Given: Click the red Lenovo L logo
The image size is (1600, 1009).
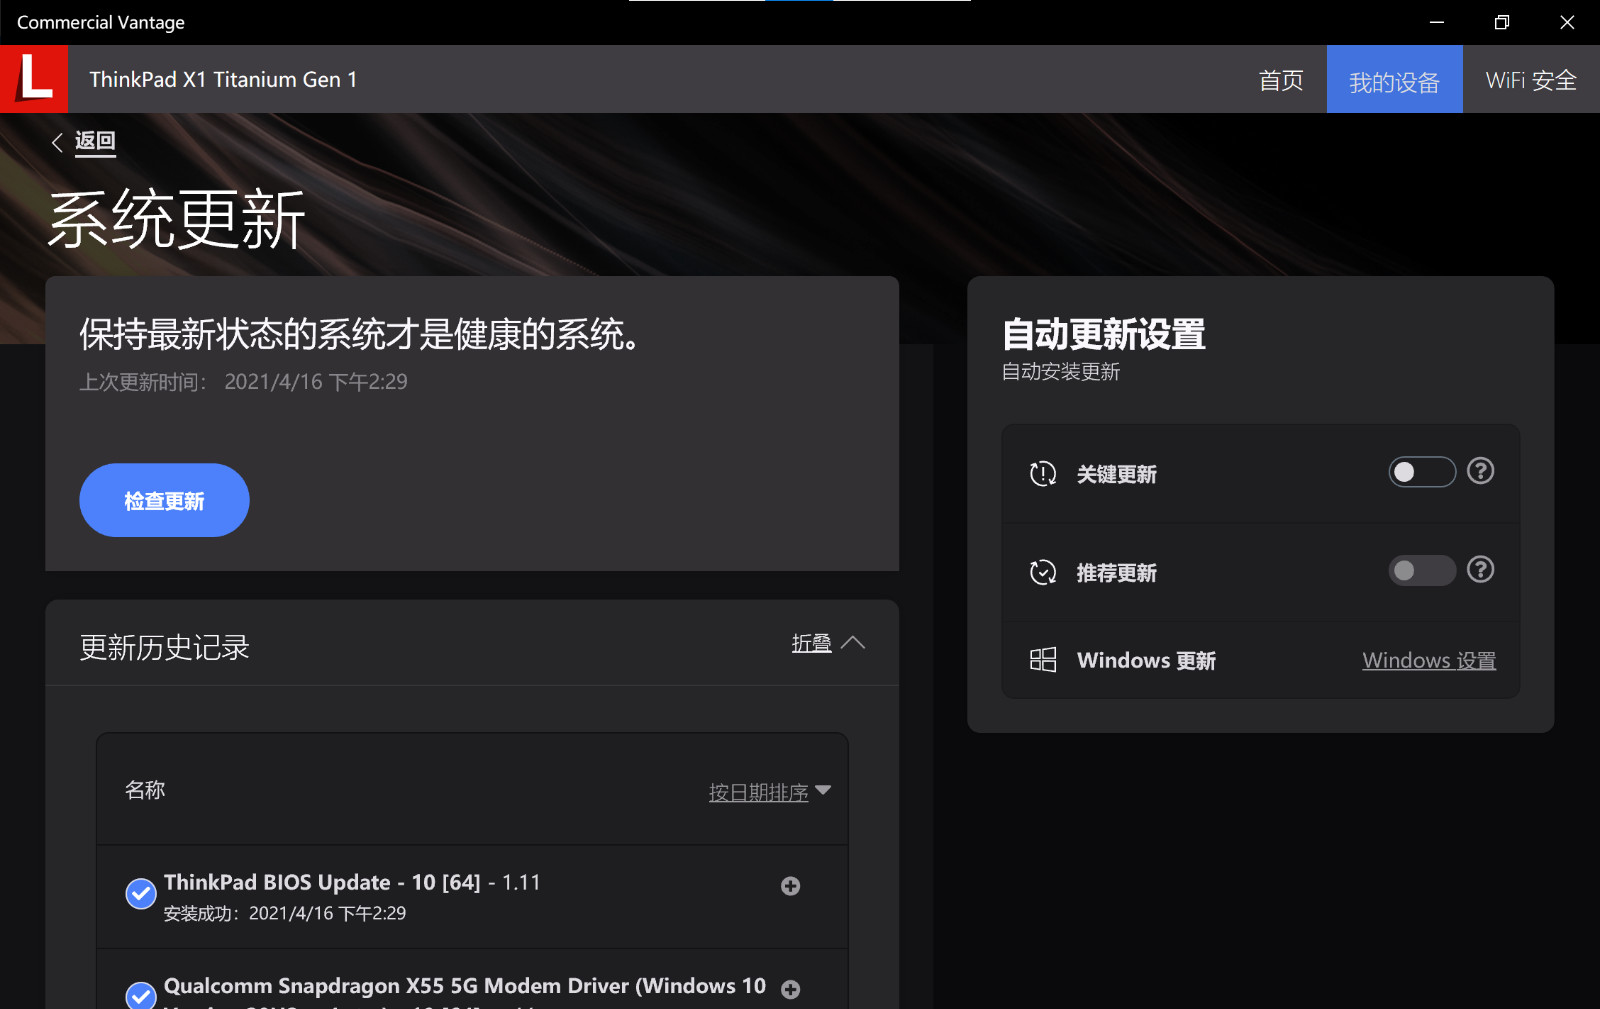Looking at the screenshot, I should pos(34,79).
